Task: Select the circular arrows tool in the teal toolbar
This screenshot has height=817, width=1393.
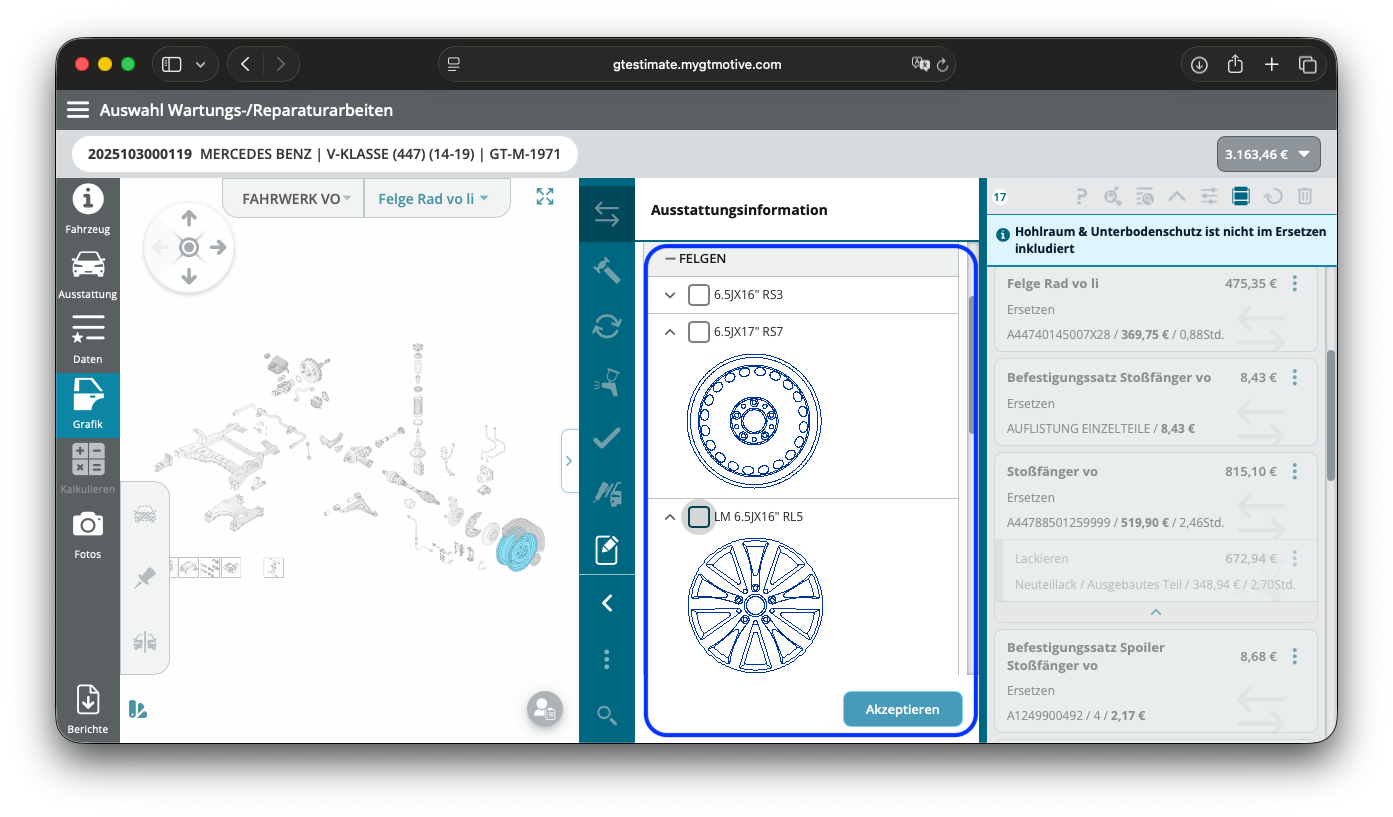Action: tap(607, 326)
